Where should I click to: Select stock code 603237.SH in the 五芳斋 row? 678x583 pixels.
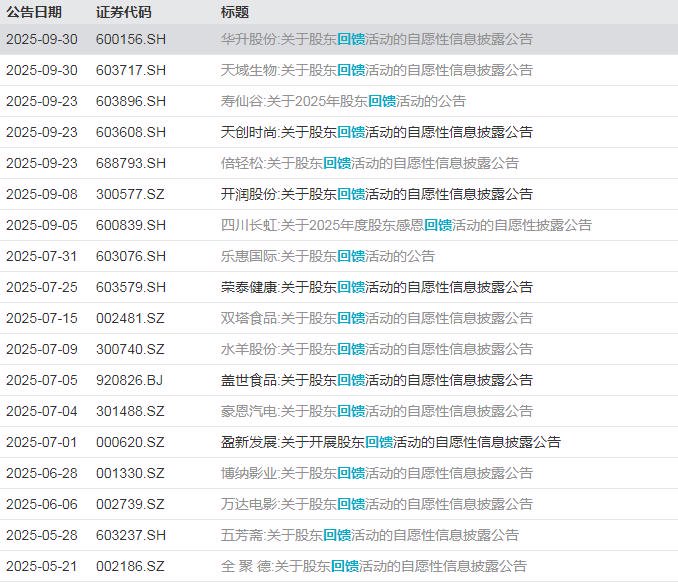tap(131, 535)
